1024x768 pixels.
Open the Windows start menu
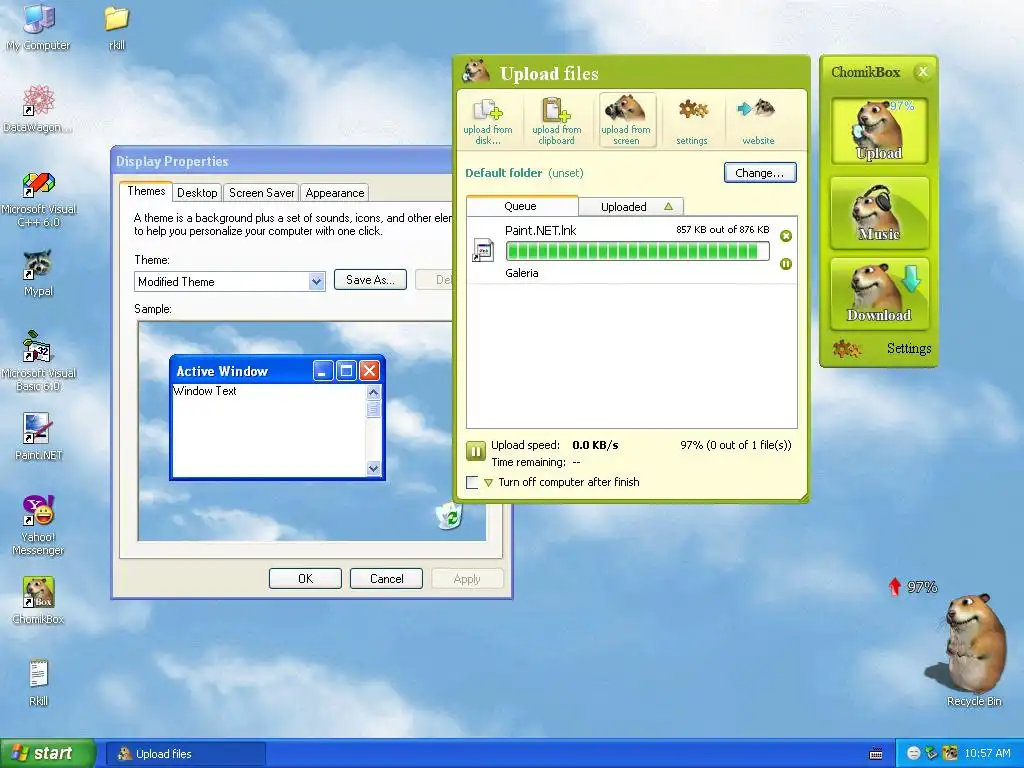[x=48, y=753]
